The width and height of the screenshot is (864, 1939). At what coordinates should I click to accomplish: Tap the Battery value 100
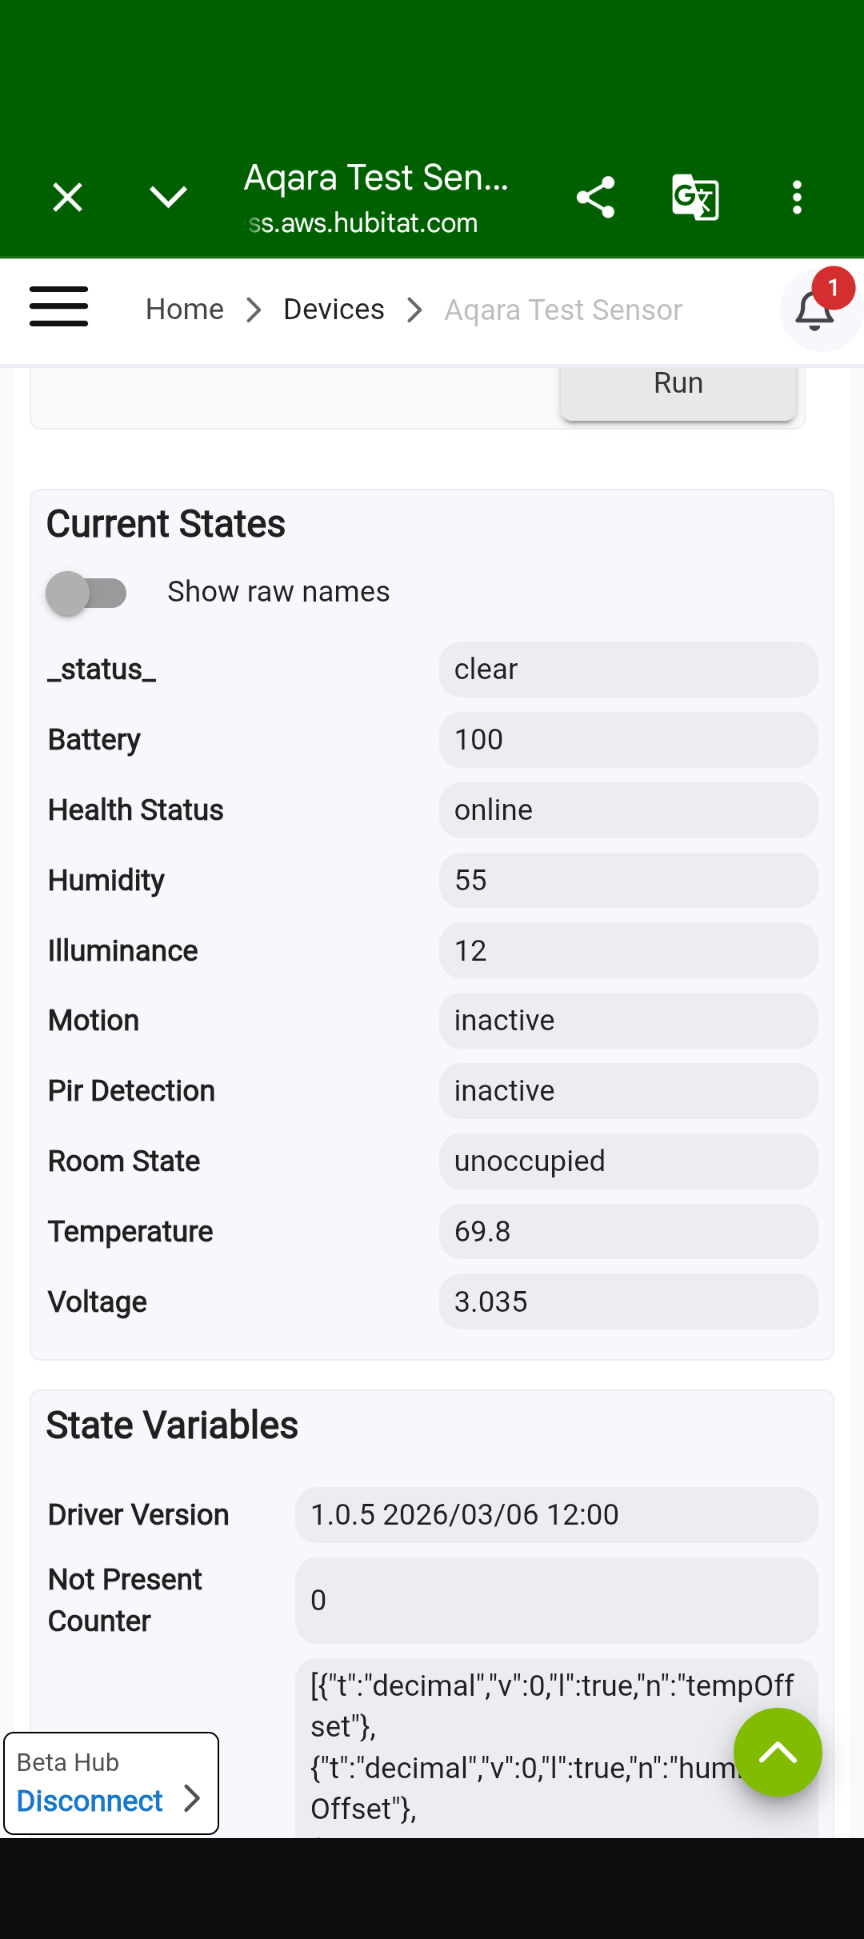point(628,740)
